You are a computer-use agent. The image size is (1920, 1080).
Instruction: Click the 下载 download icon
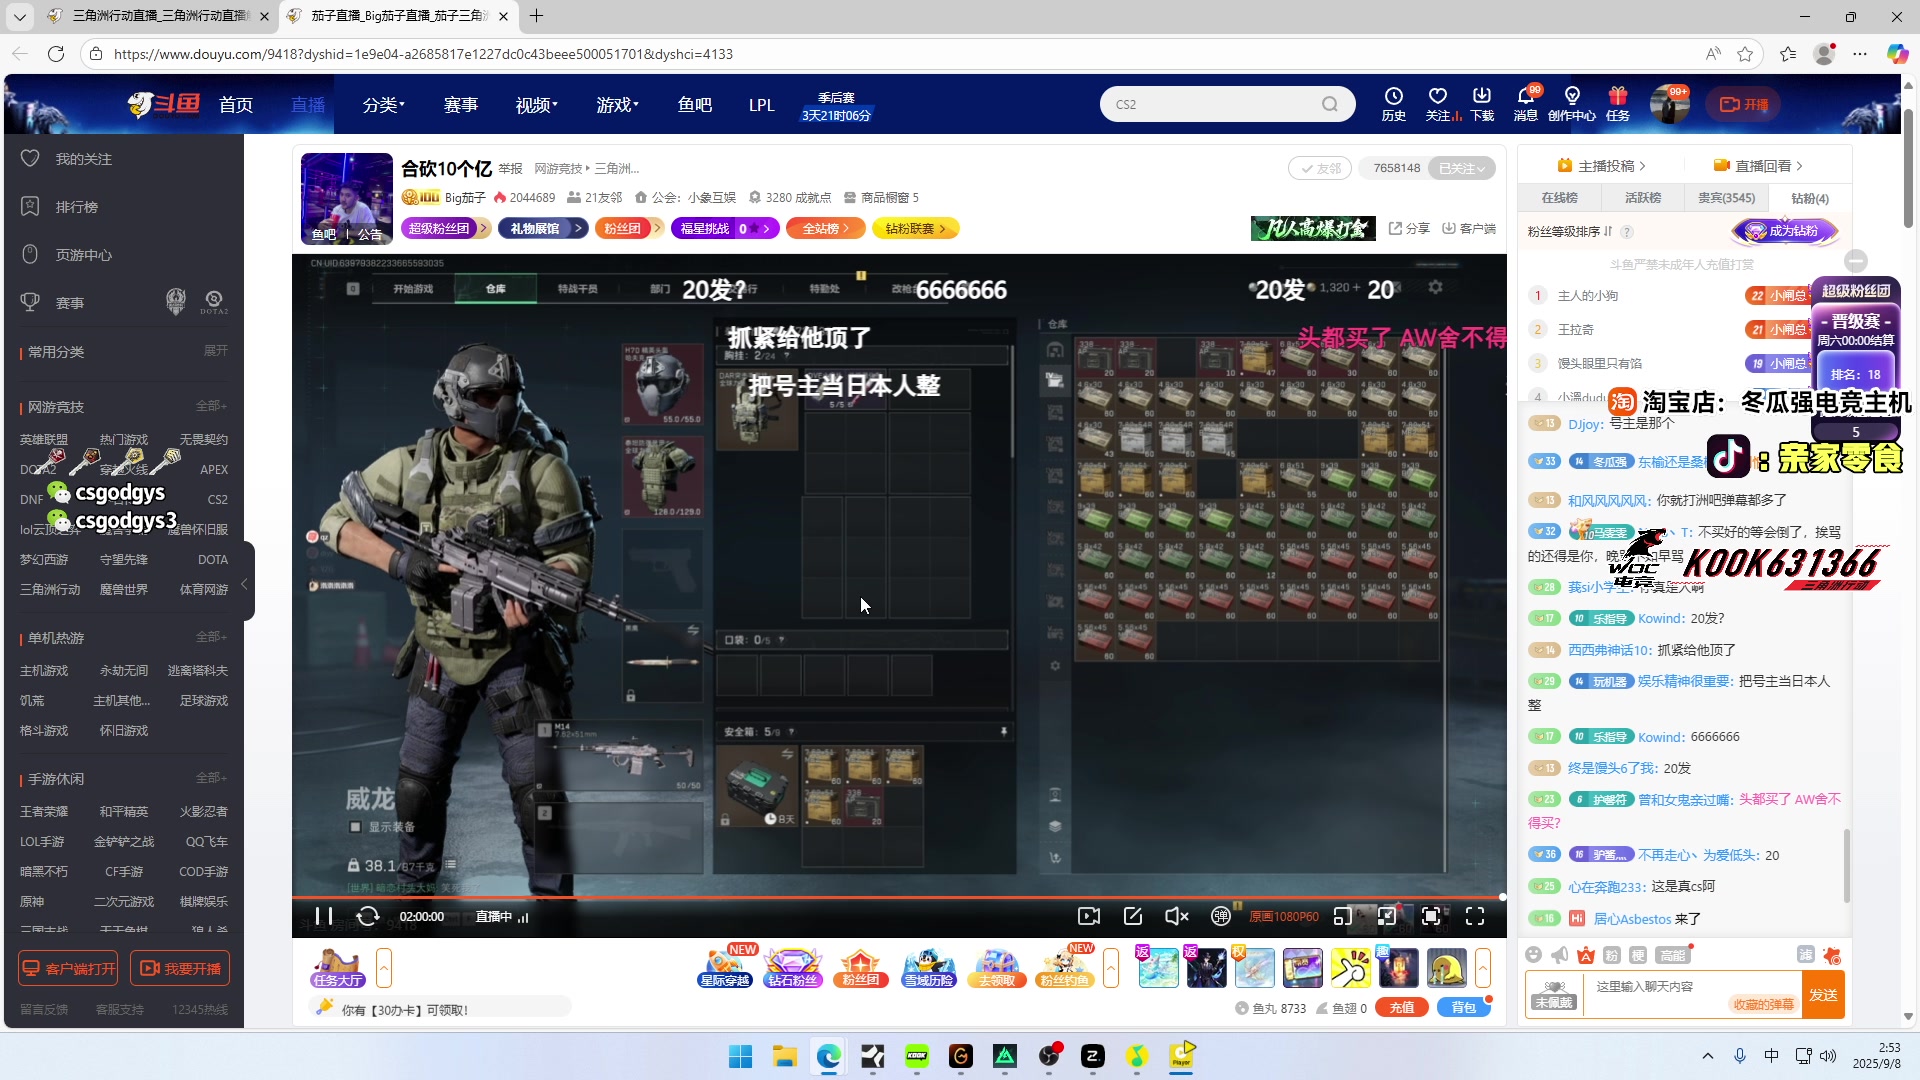pyautogui.click(x=1482, y=103)
